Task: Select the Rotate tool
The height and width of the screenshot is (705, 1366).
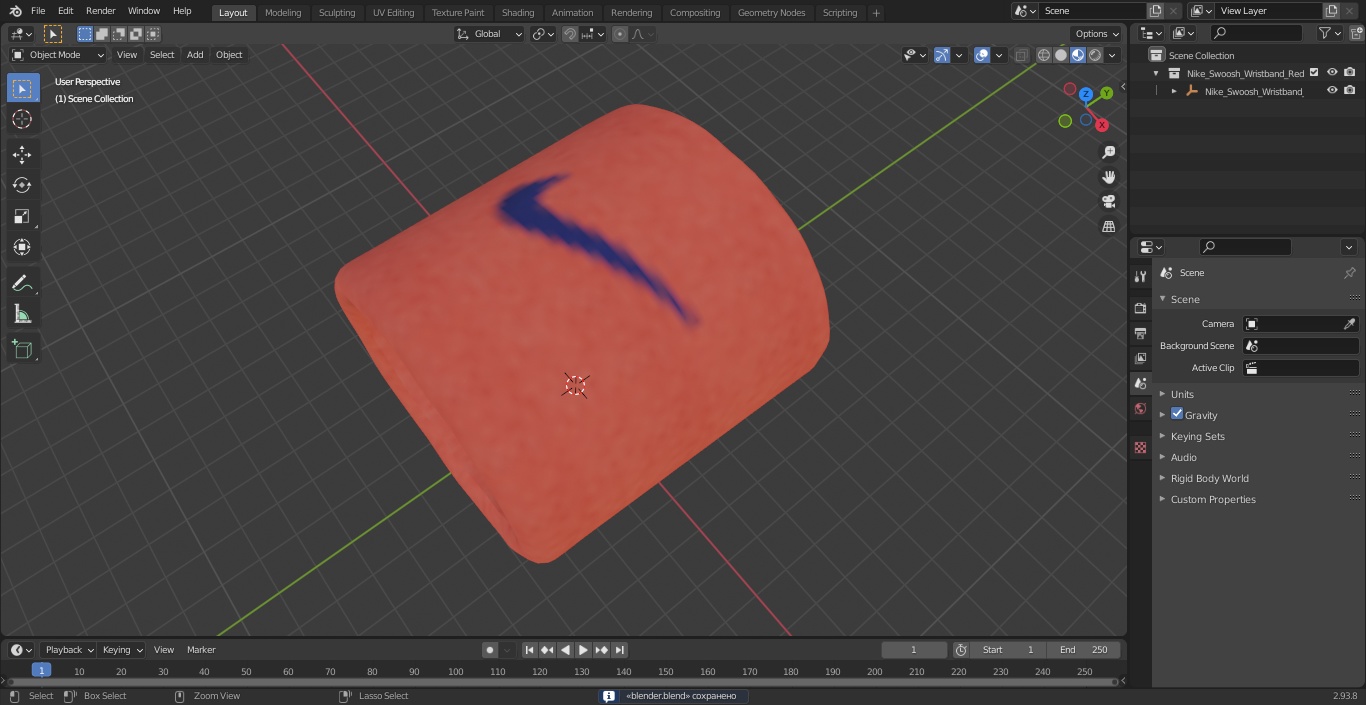Action: (x=22, y=185)
